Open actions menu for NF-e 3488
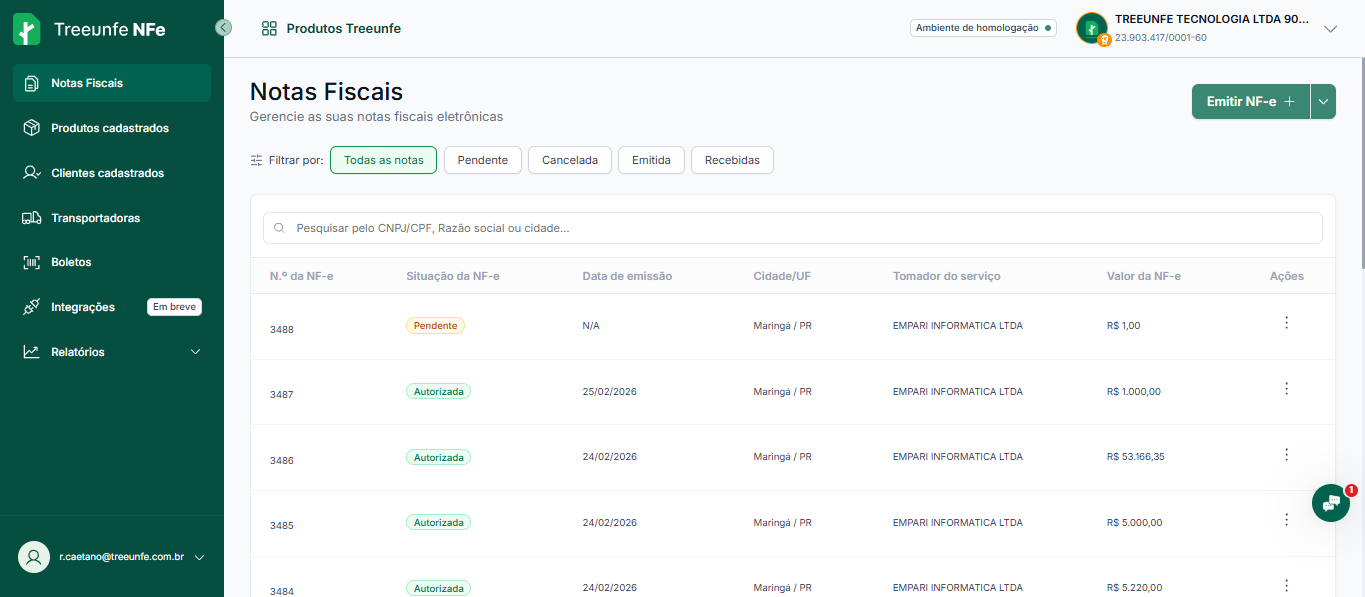Viewport: 1365px width, 597px height. click(x=1286, y=323)
